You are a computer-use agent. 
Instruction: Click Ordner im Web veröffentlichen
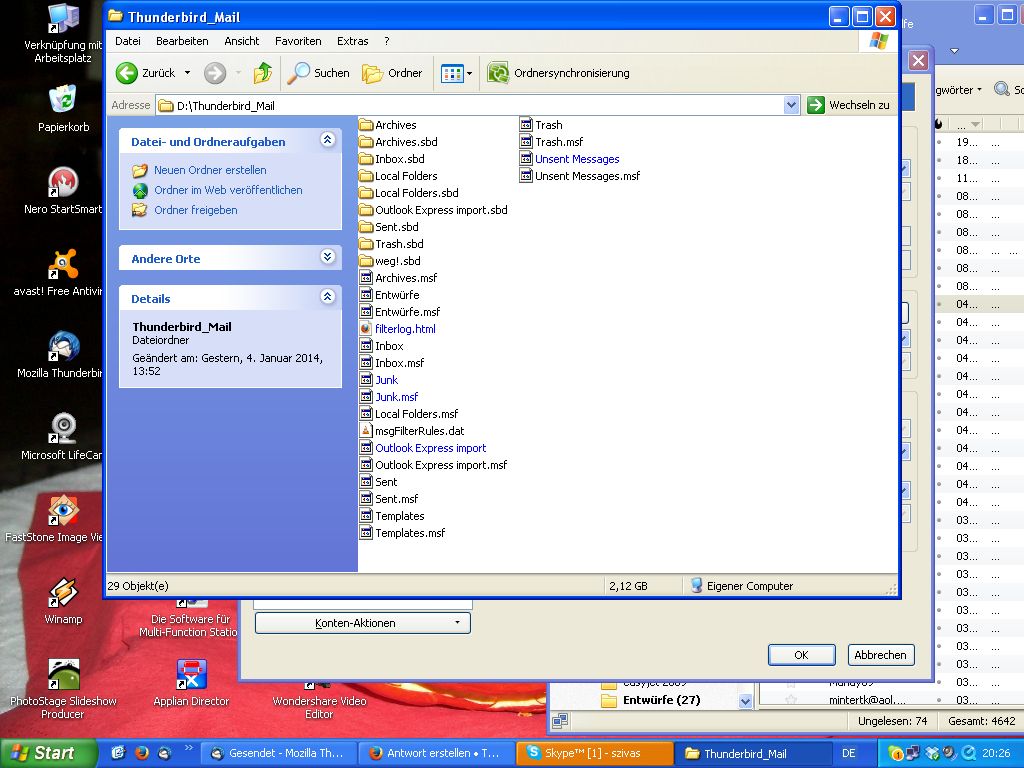(x=228, y=190)
